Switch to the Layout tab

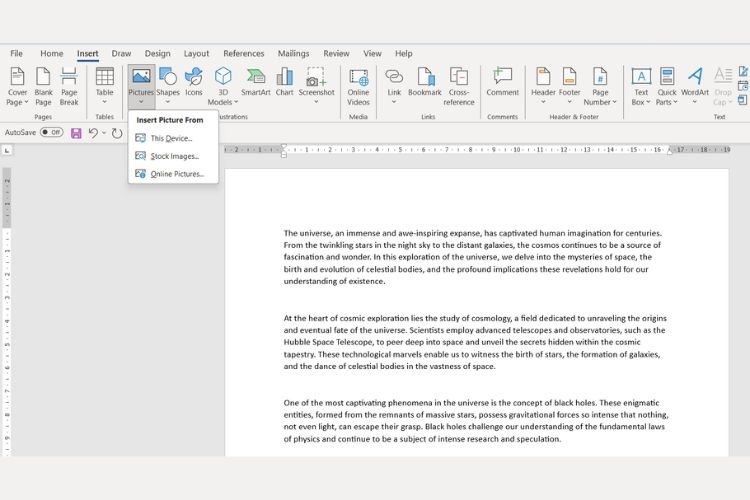[197, 54]
